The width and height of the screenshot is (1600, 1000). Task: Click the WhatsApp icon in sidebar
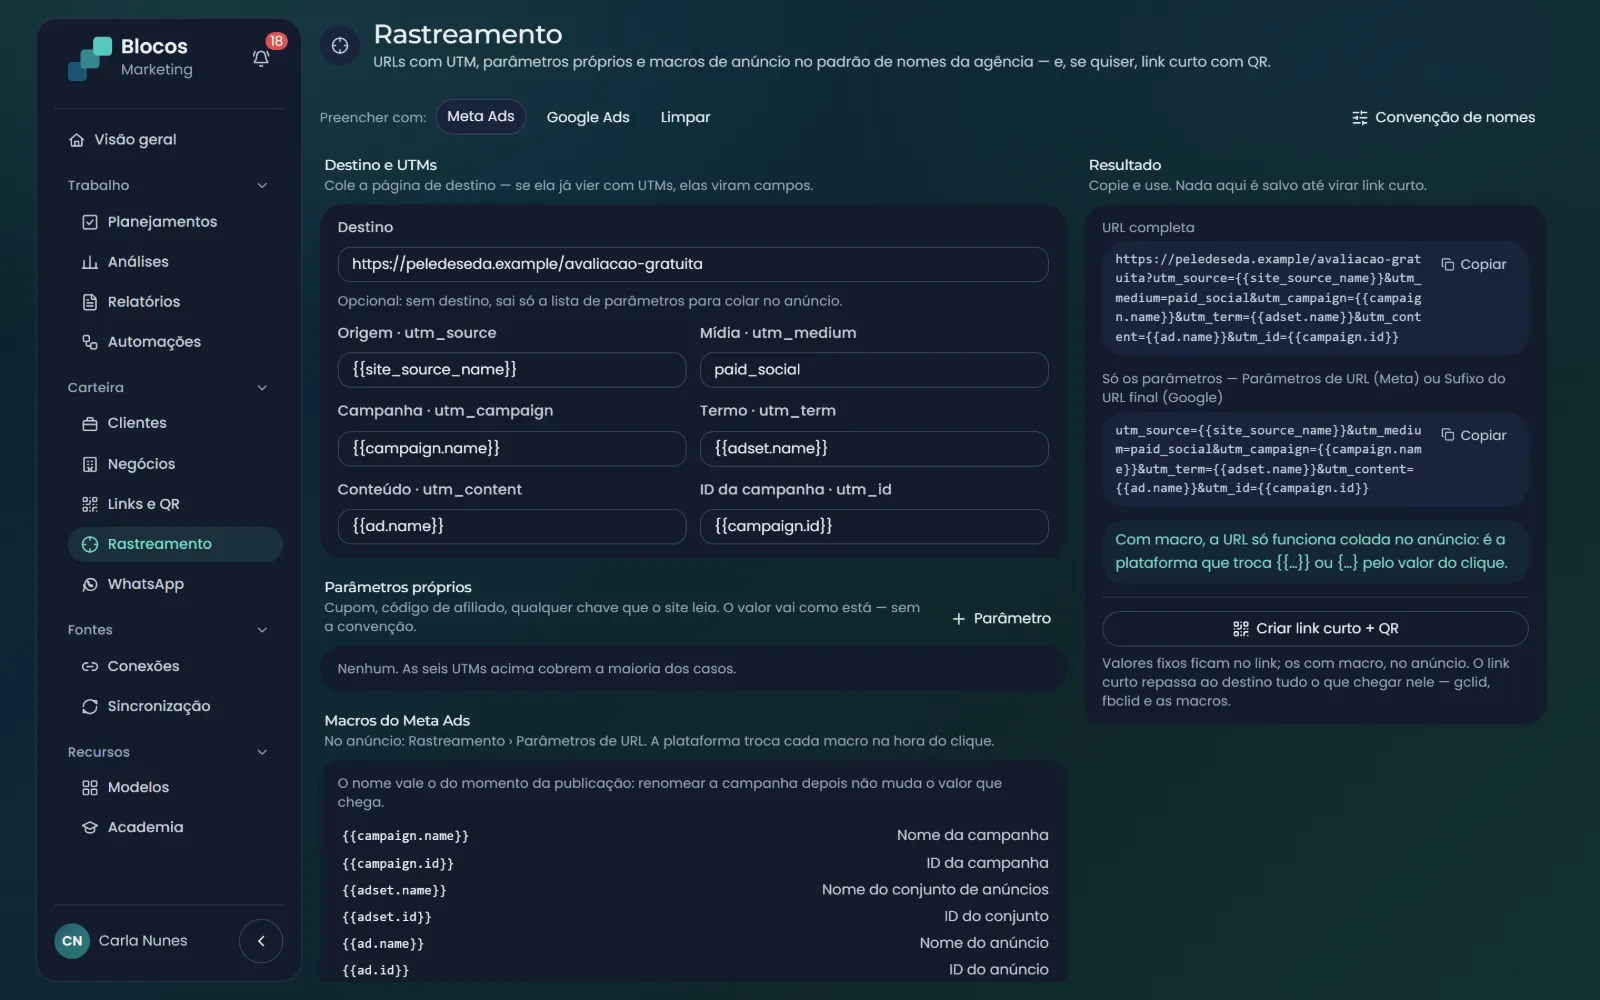click(90, 584)
